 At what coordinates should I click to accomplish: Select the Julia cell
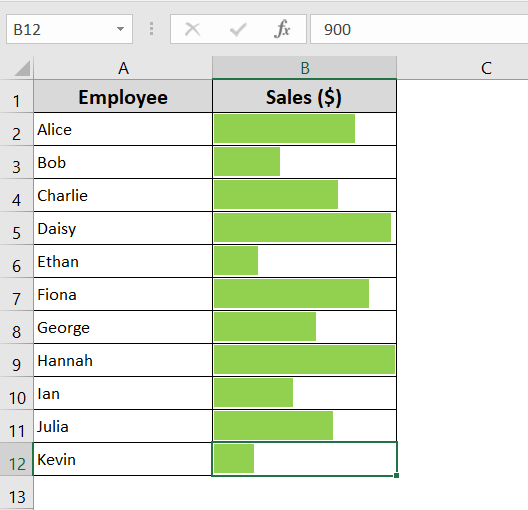click(x=123, y=426)
